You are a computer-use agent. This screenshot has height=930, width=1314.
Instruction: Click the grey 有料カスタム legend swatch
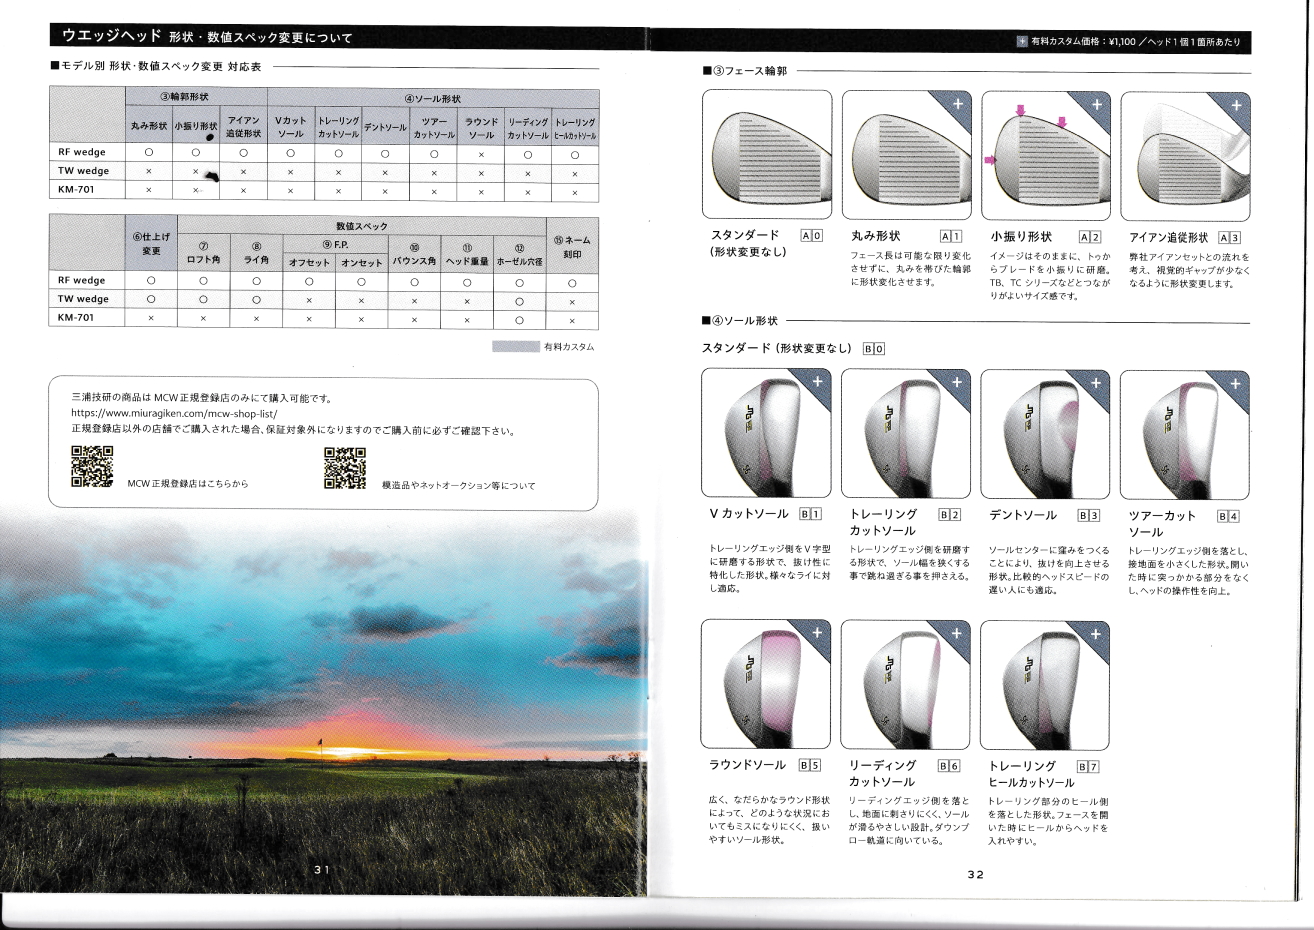(x=515, y=347)
